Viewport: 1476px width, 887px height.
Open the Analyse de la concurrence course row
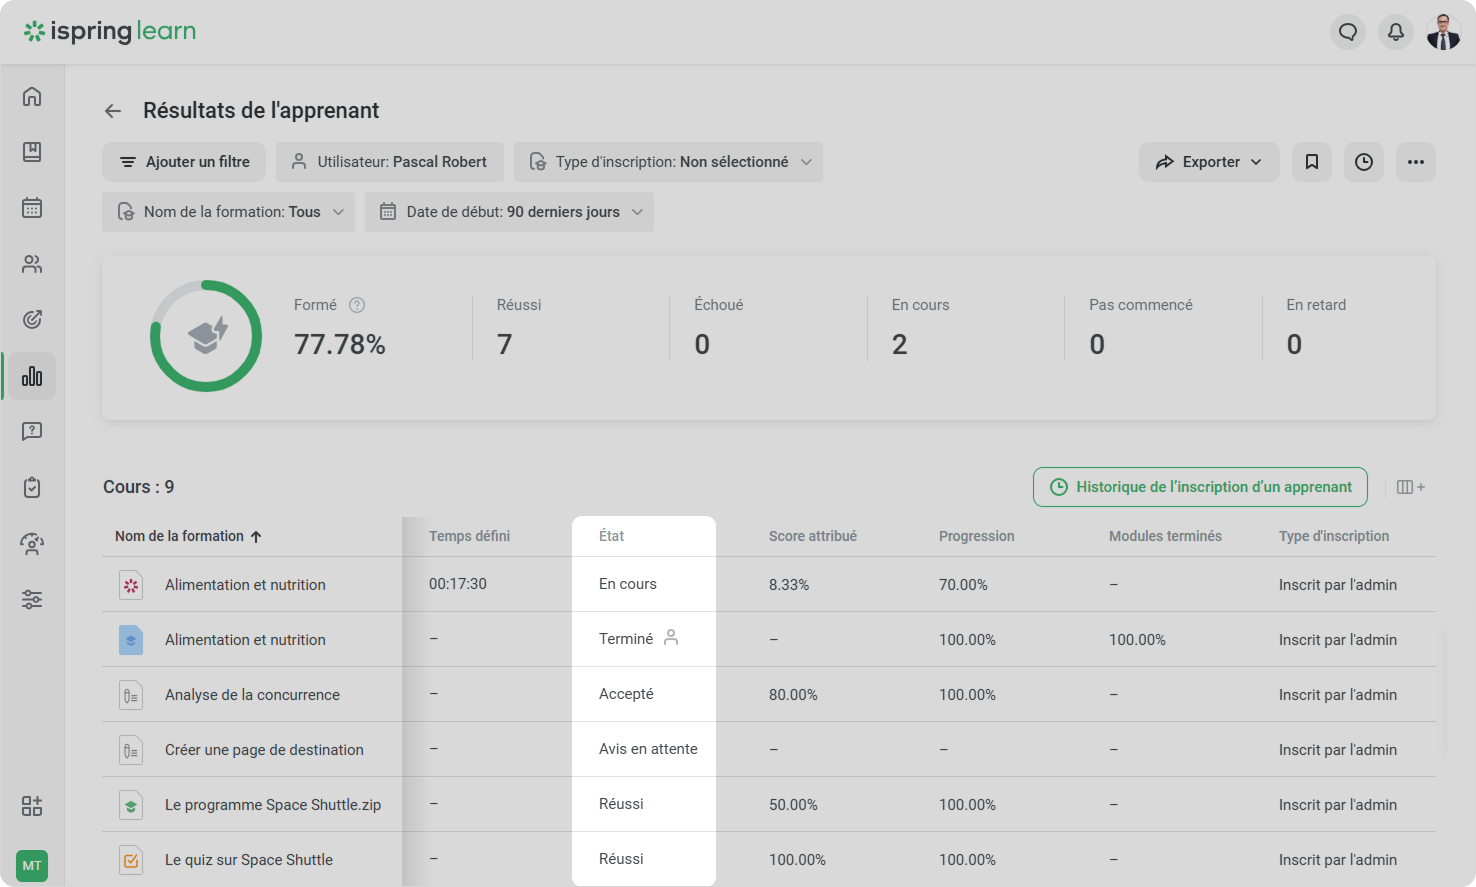pyautogui.click(x=252, y=695)
